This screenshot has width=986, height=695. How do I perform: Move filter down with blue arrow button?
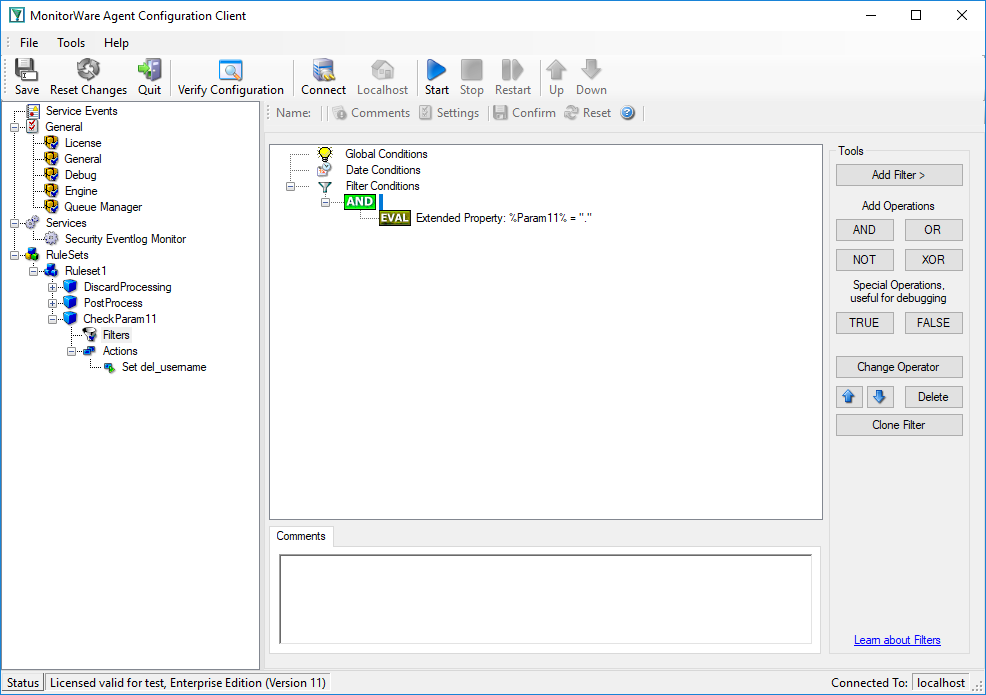coord(880,397)
